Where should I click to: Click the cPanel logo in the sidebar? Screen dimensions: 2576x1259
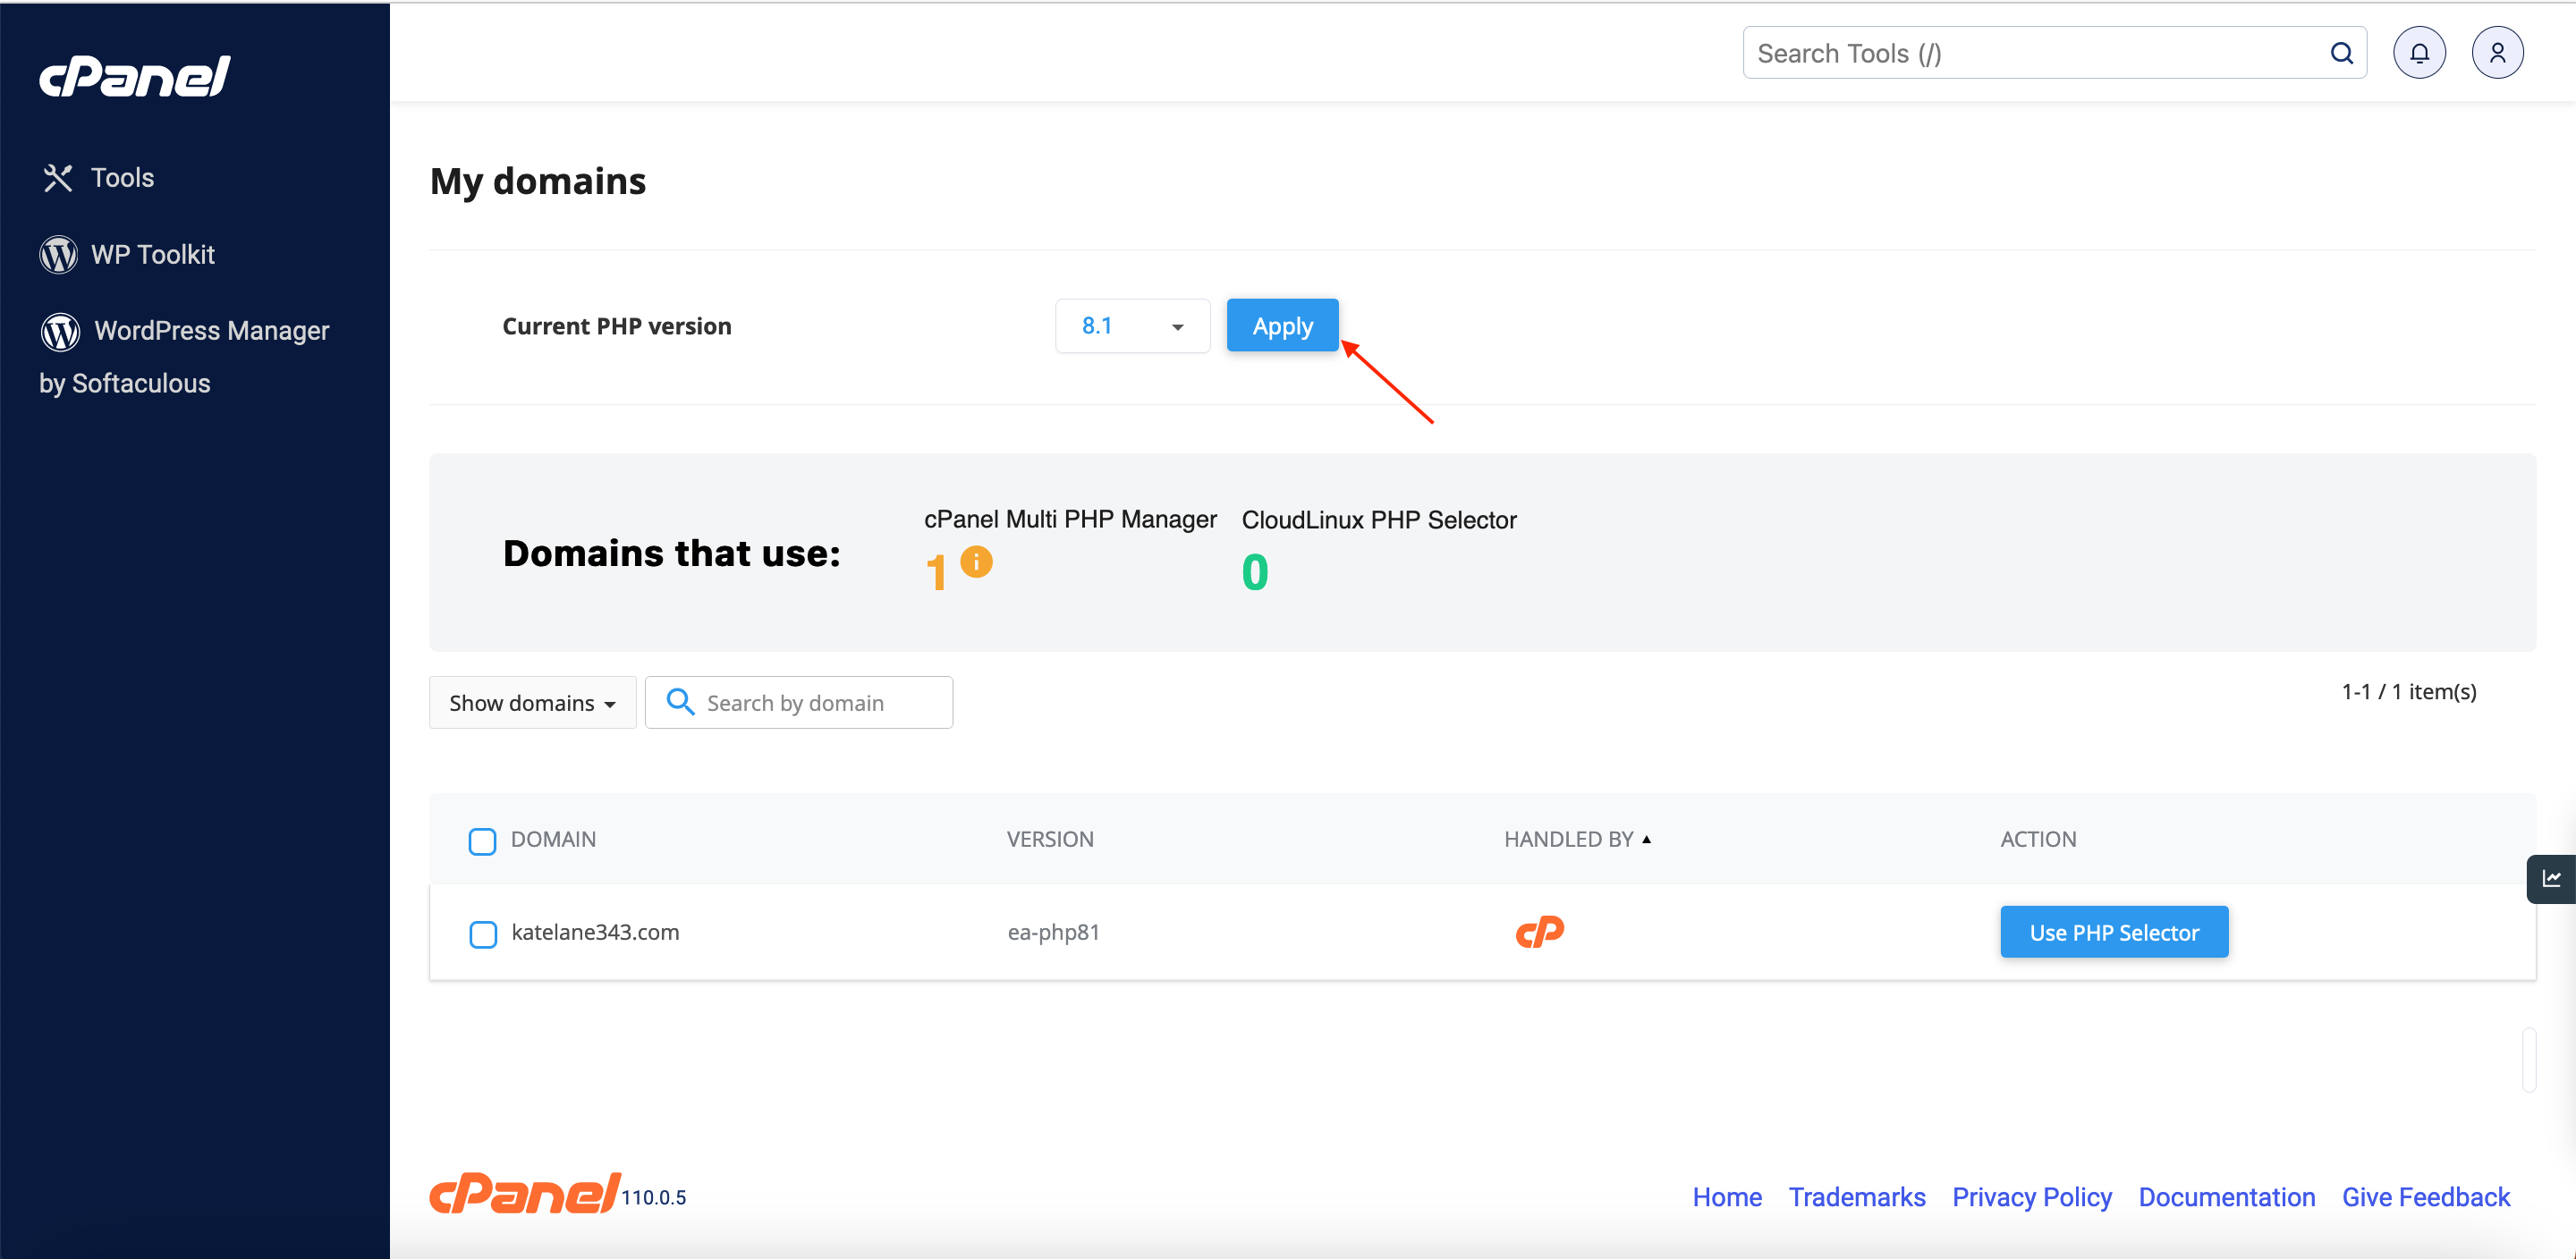(135, 77)
